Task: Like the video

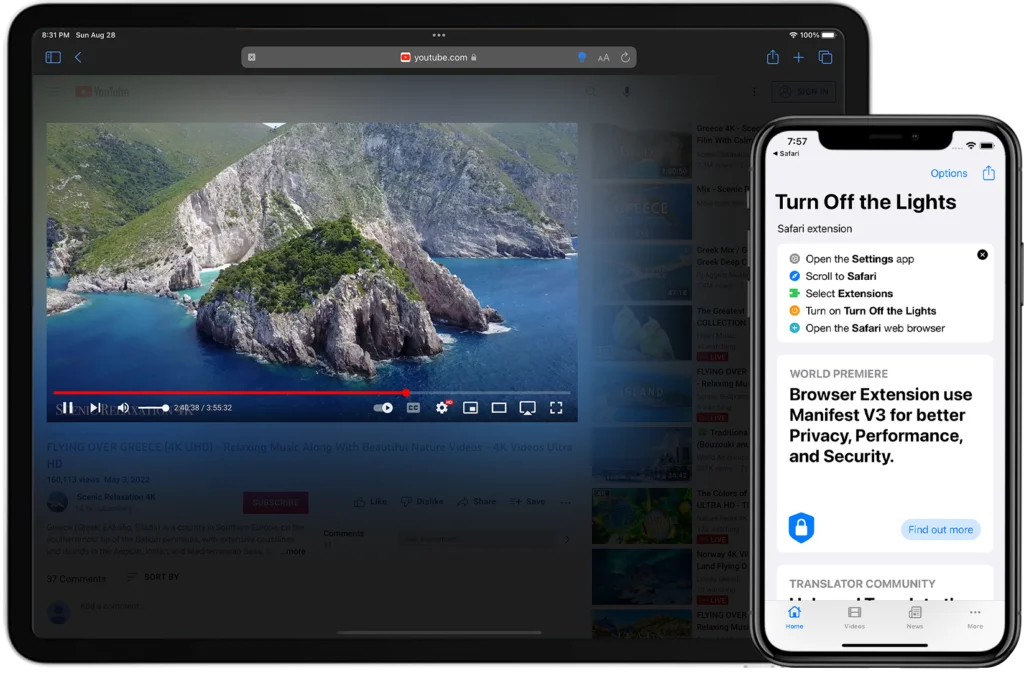Action: tap(370, 502)
